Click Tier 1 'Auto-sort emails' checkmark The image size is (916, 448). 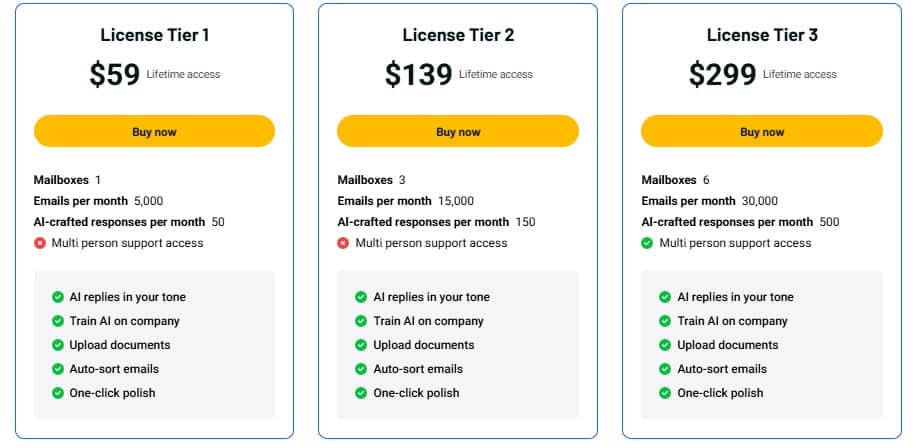(57, 369)
